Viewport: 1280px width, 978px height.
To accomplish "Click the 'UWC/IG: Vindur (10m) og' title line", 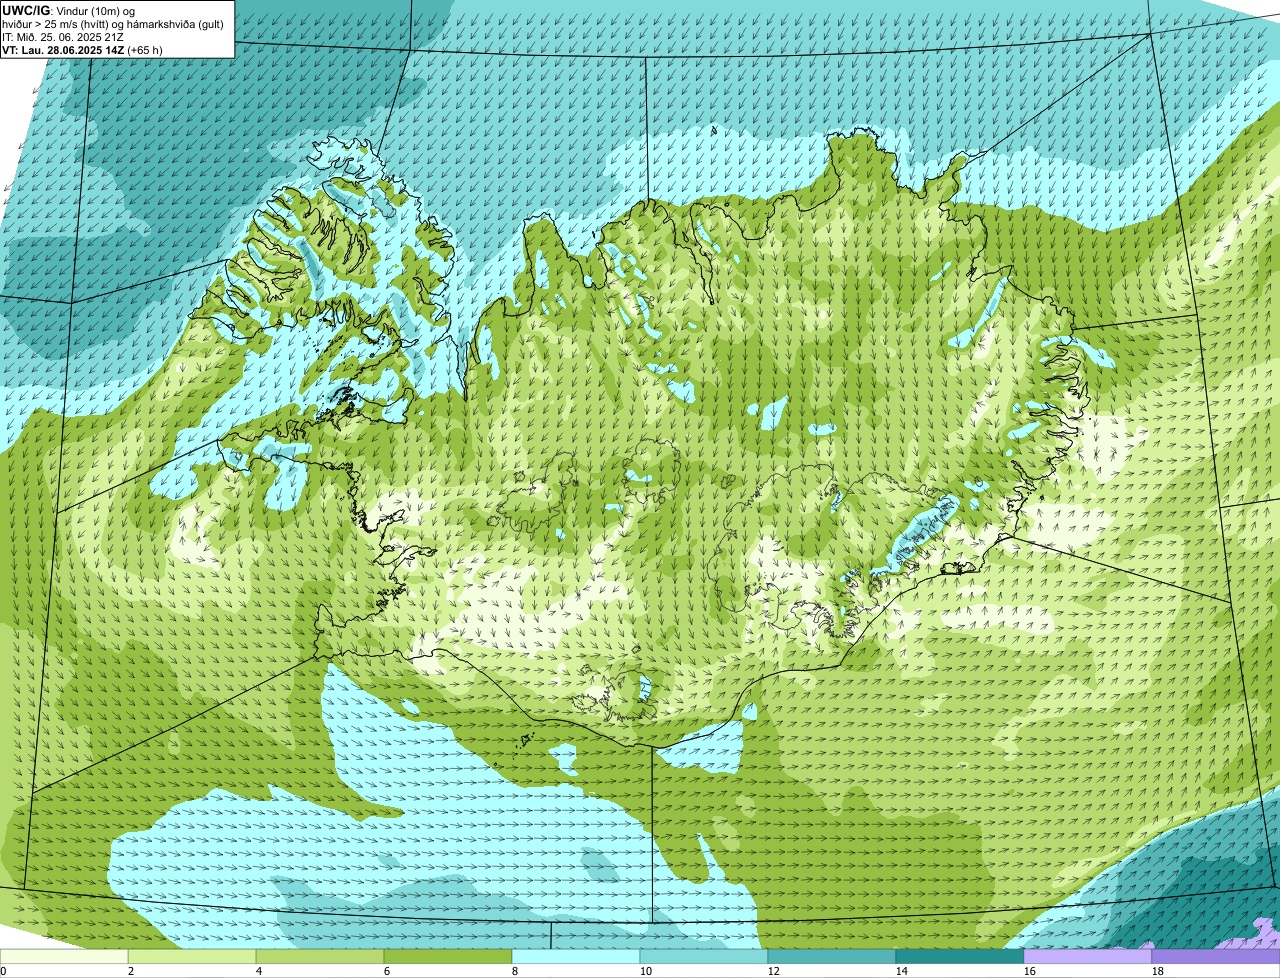I will (x=68, y=11).
